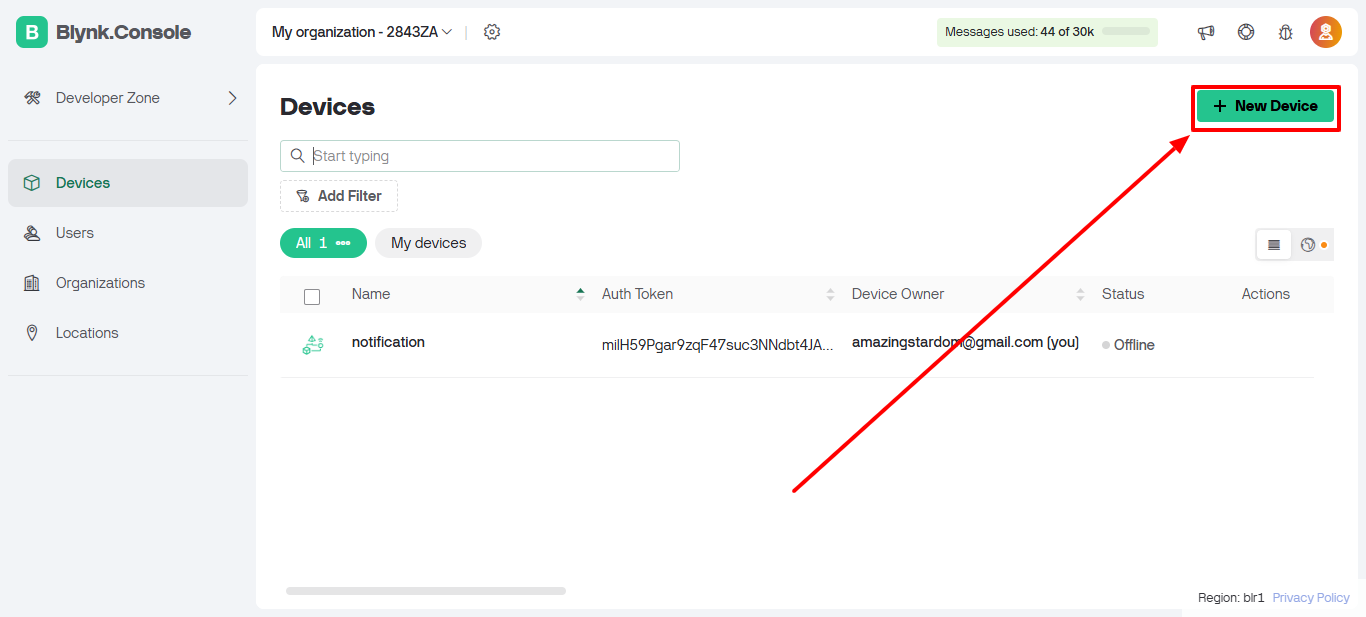Click the notification auth token cell

point(717,345)
